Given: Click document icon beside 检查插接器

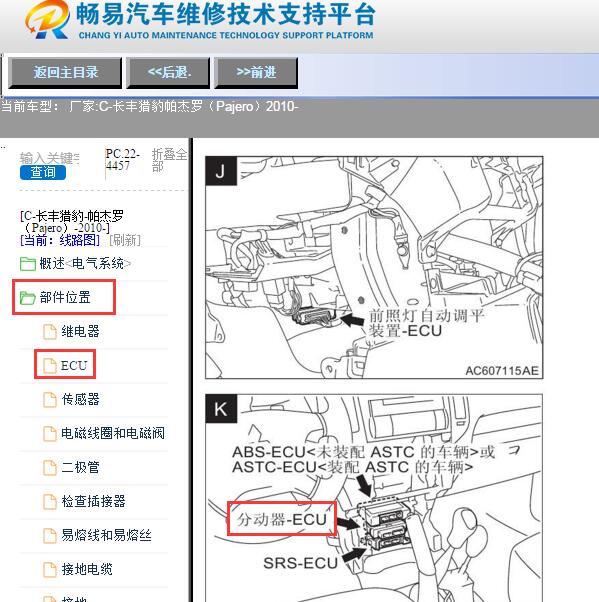Looking at the screenshot, I should pyautogui.click(x=50, y=502).
